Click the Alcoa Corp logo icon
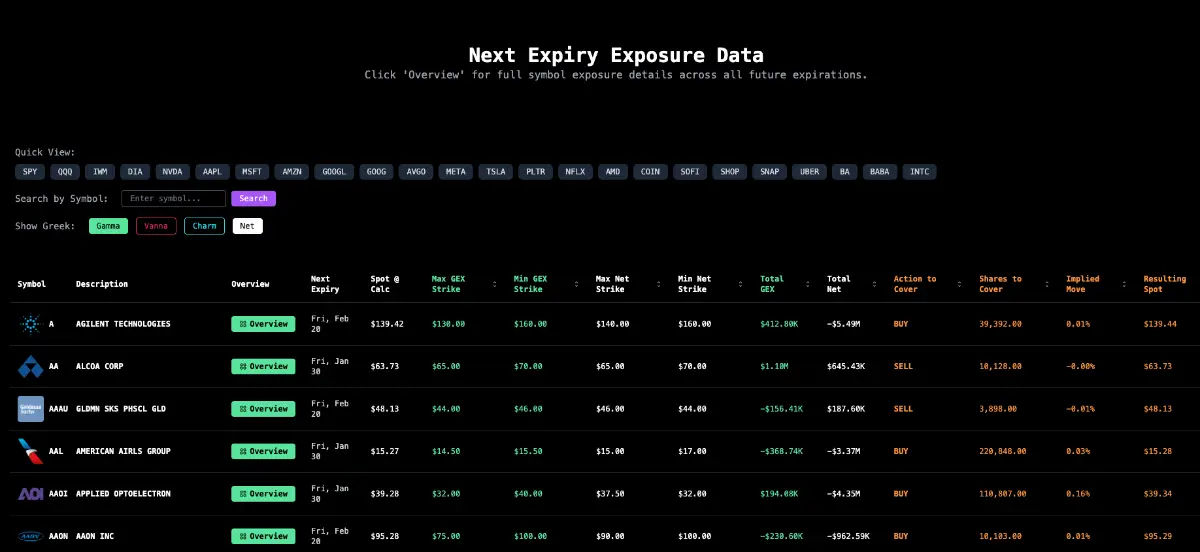 click(x=30, y=367)
